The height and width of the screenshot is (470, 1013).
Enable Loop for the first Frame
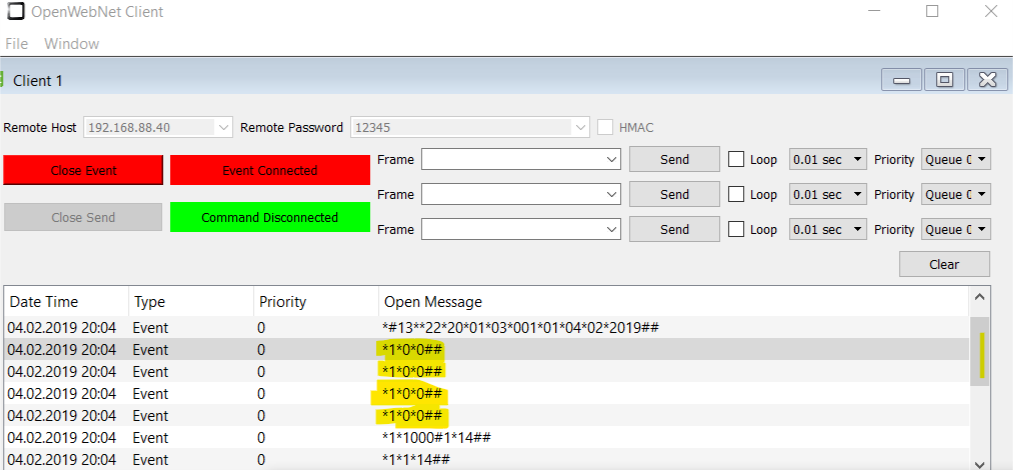736,159
